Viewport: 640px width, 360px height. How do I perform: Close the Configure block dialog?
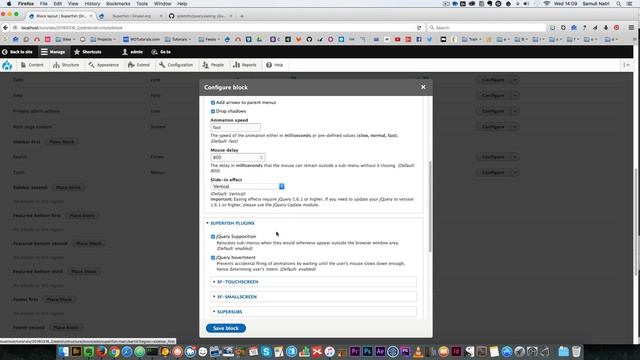[x=423, y=87]
